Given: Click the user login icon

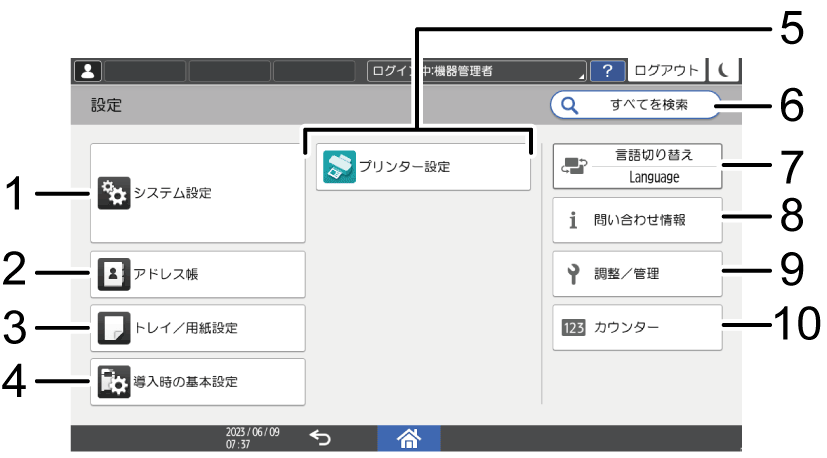Looking at the screenshot, I should tap(88, 71).
